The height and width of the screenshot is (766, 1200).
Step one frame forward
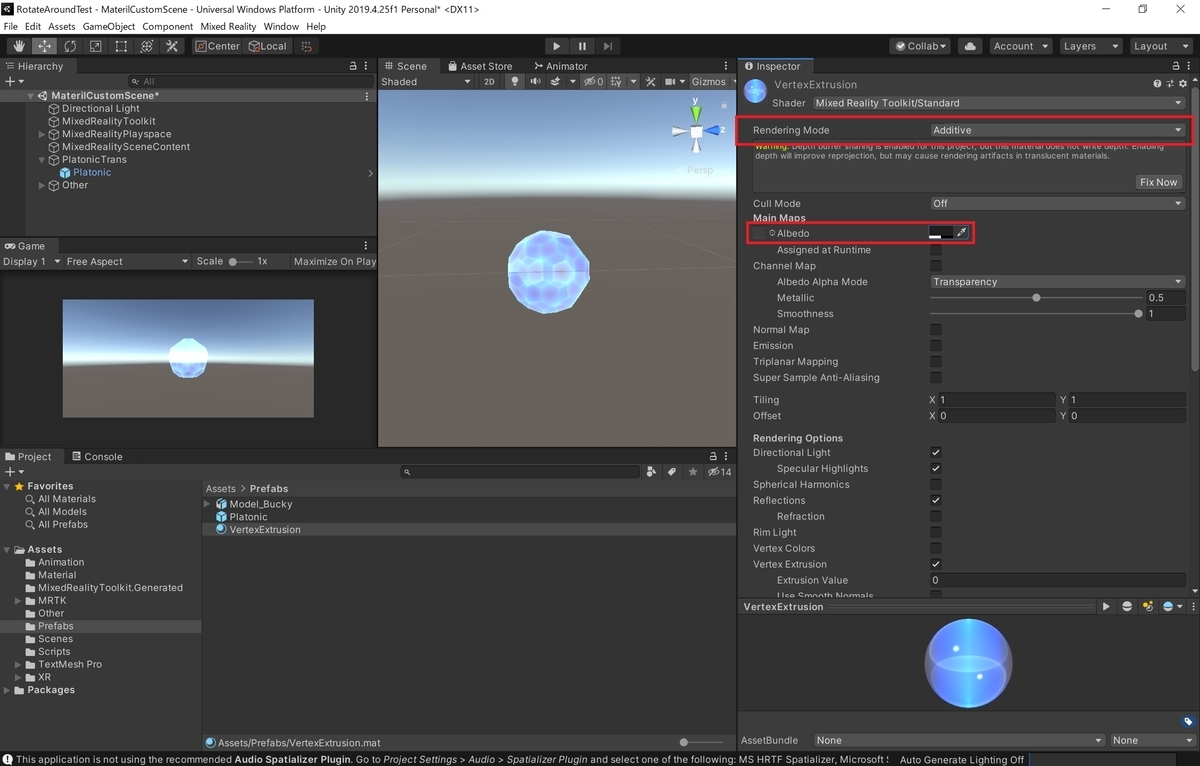[x=608, y=46]
